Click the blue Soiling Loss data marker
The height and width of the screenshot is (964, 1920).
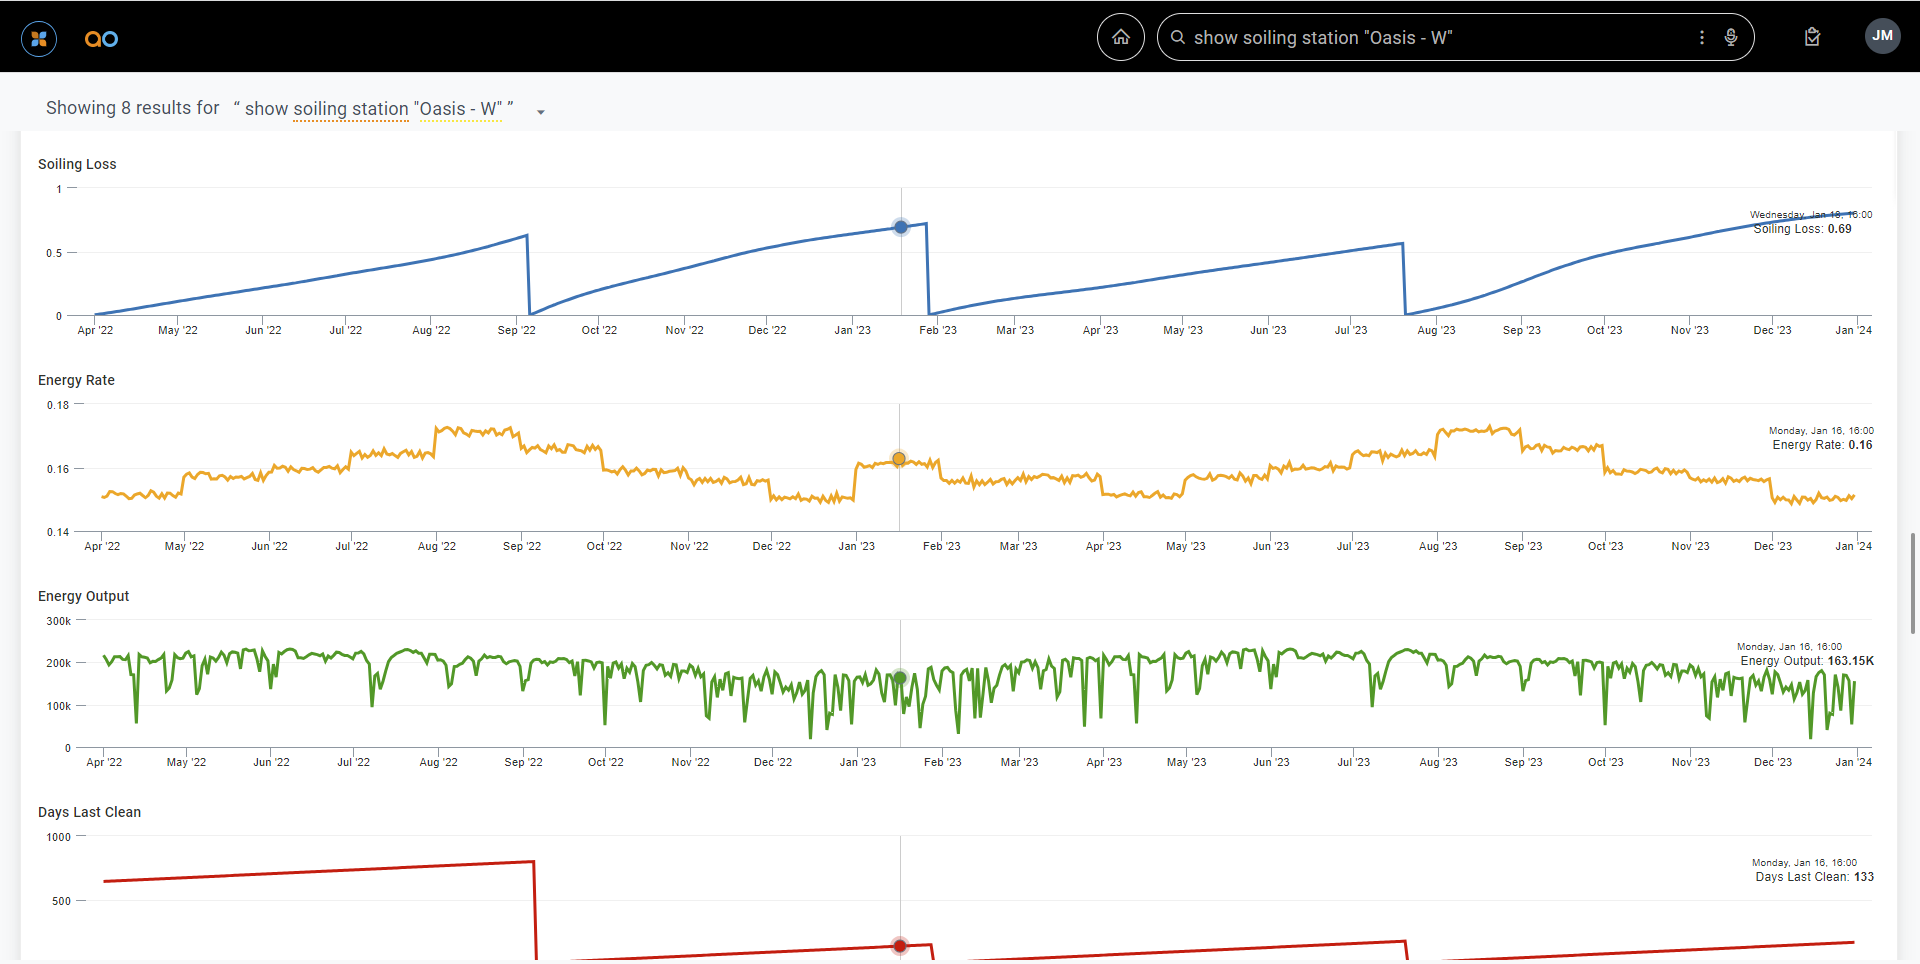[x=901, y=227]
